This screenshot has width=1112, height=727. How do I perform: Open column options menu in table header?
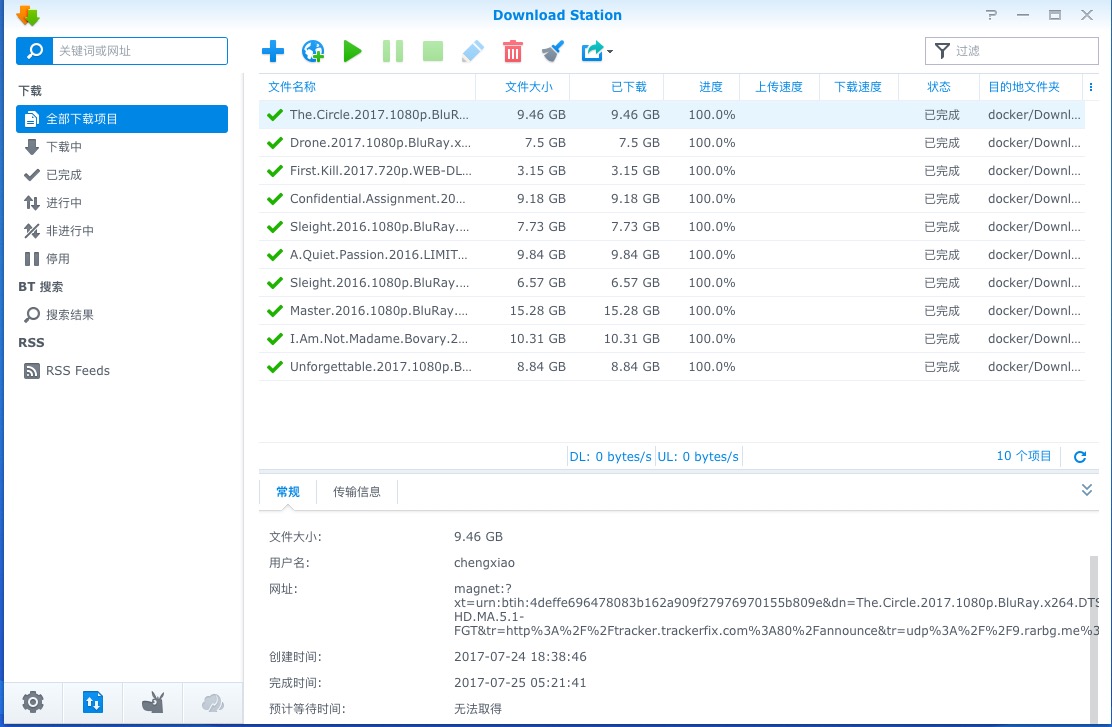(1091, 87)
